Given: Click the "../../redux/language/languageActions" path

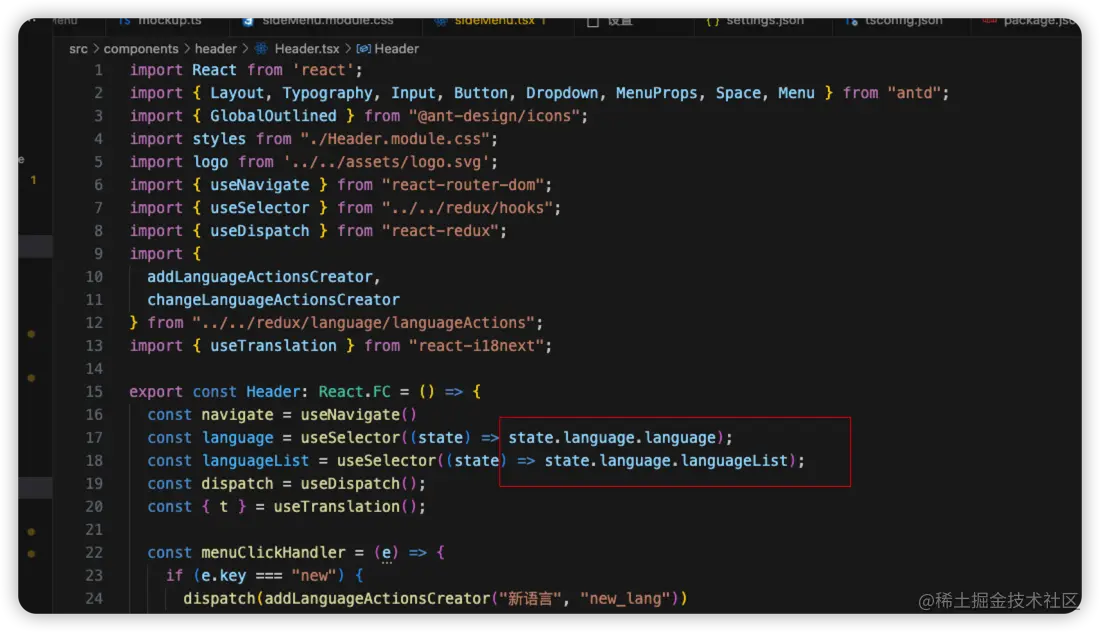Looking at the screenshot, I should tap(363, 323).
